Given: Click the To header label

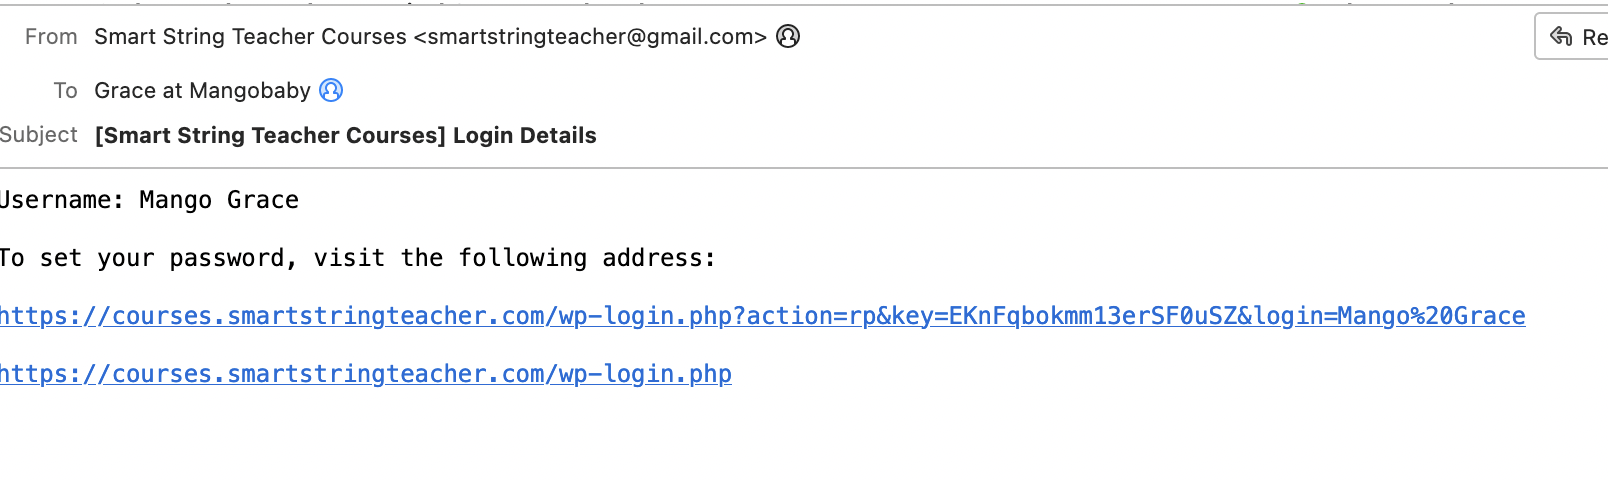Looking at the screenshot, I should [66, 90].
